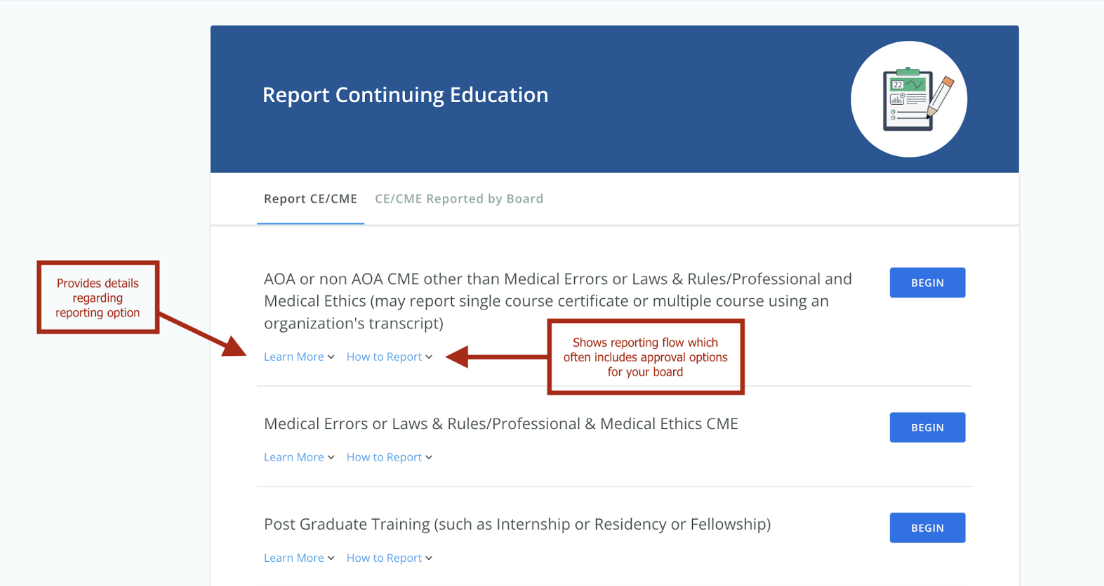This screenshot has height=586, width=1104.
Task: Click the clipboard and pencil icon
Action: pos(908,99)
